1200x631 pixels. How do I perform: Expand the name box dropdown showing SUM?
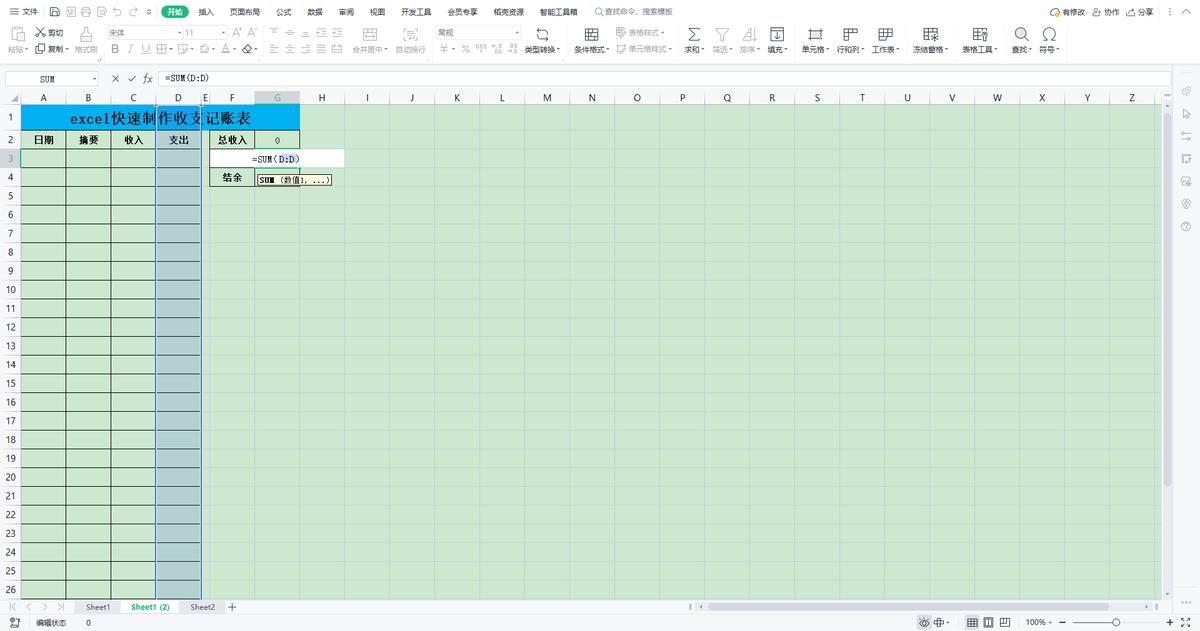95,78
